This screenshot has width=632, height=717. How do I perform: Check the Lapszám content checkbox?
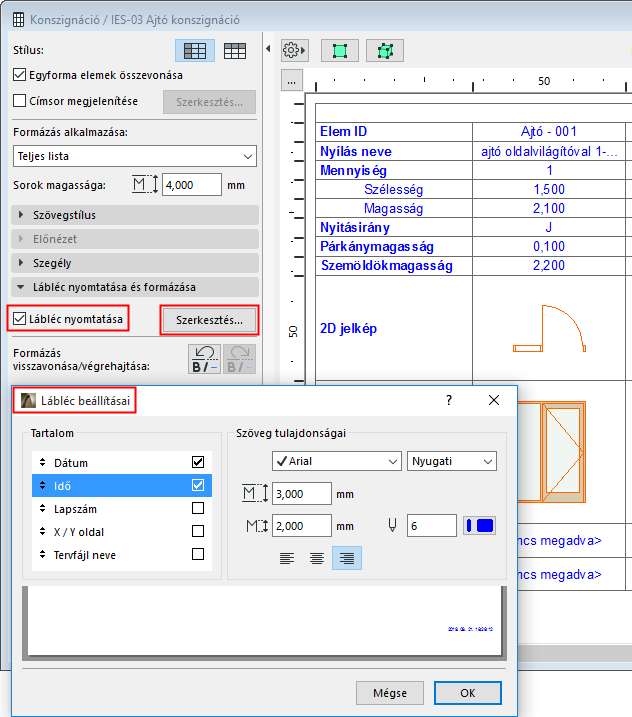point(198,508)
